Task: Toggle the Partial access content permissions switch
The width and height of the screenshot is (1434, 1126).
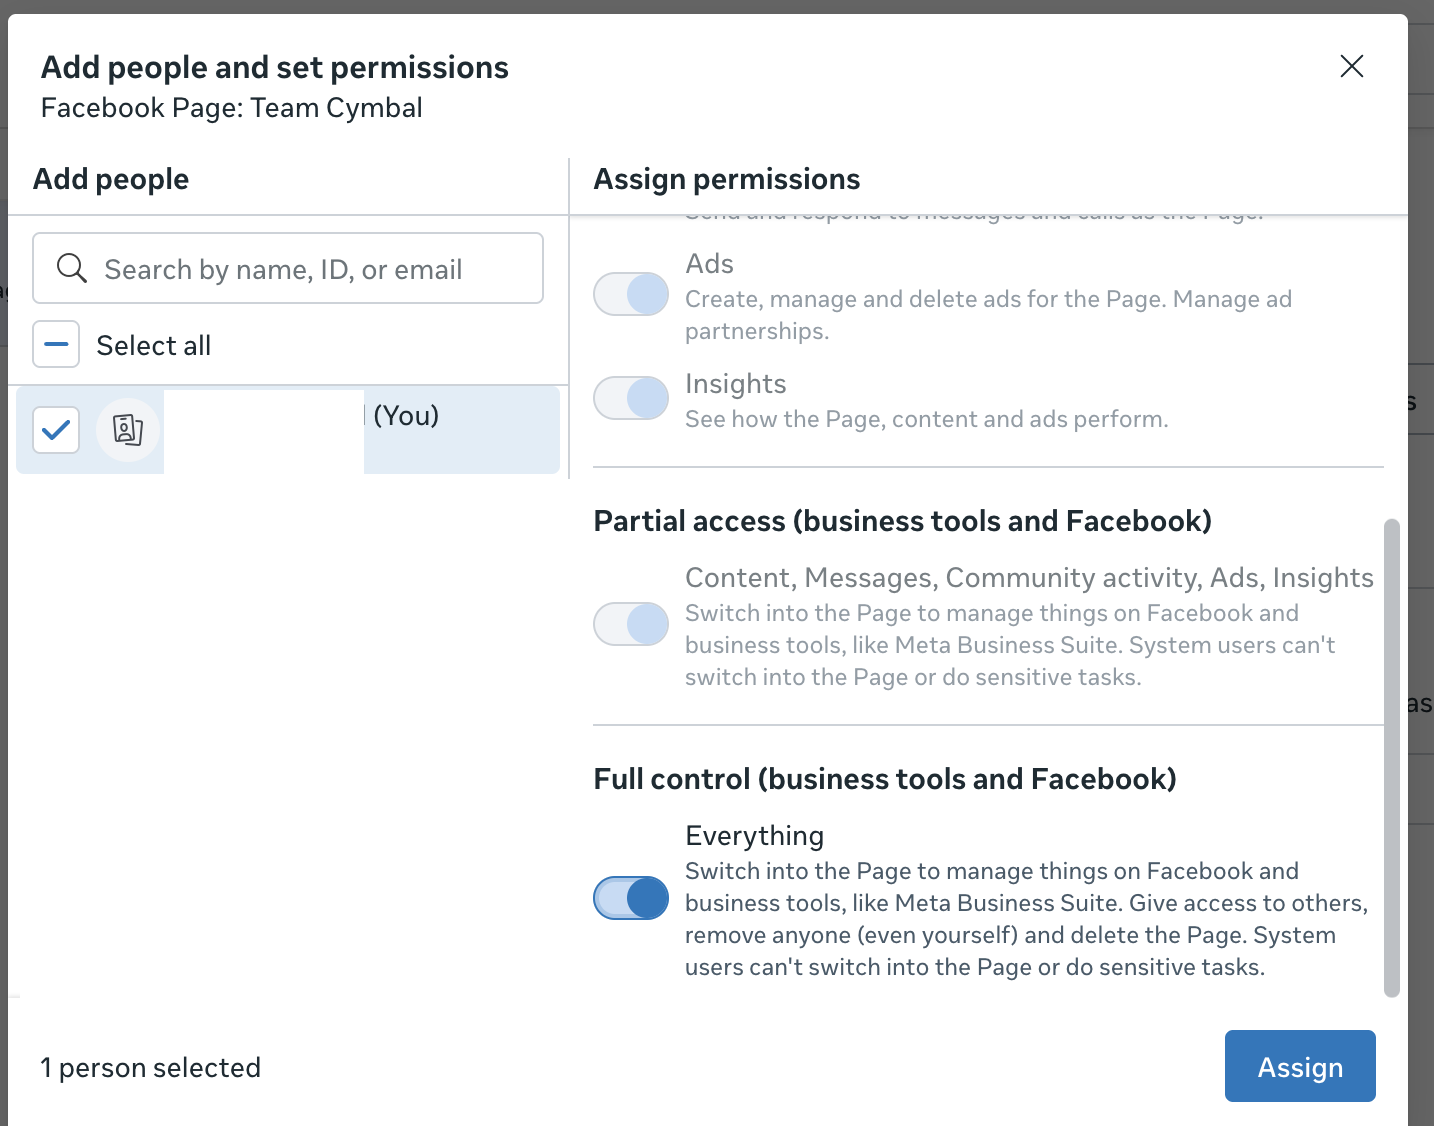Action: click(x=631, y=624)
